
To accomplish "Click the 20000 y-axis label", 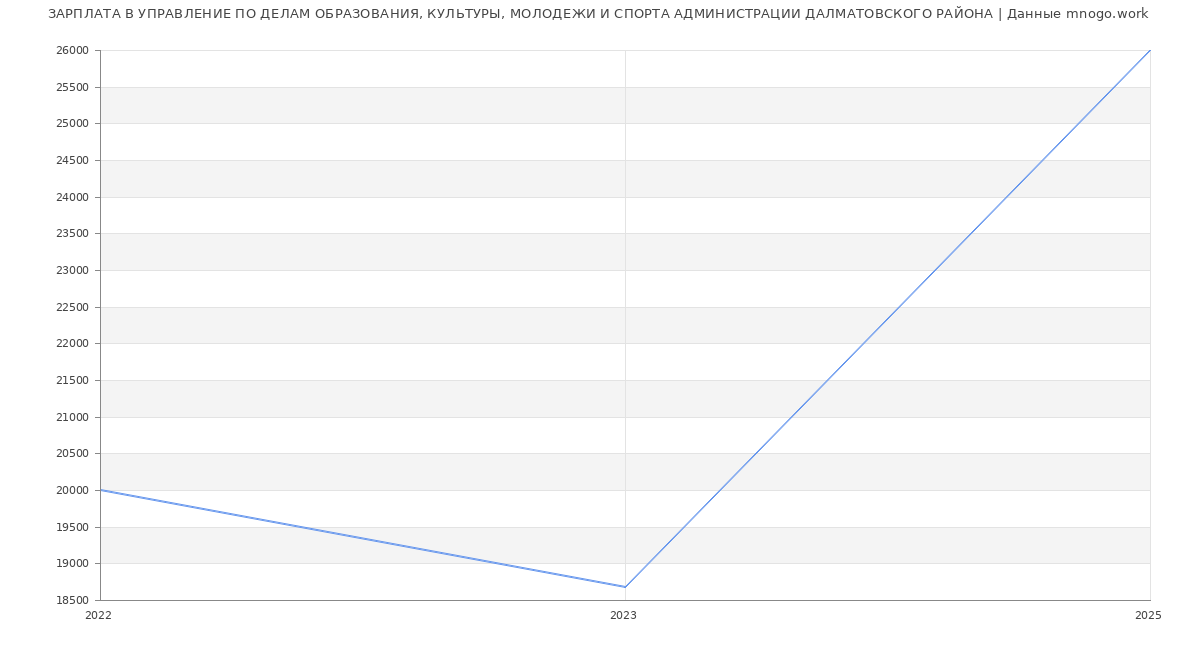I will click(x=74, y=491).
